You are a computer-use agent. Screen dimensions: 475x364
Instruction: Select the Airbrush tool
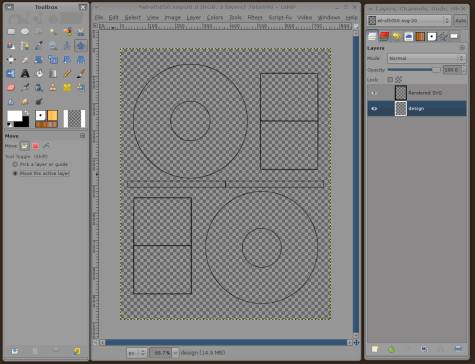coord(25,88)
